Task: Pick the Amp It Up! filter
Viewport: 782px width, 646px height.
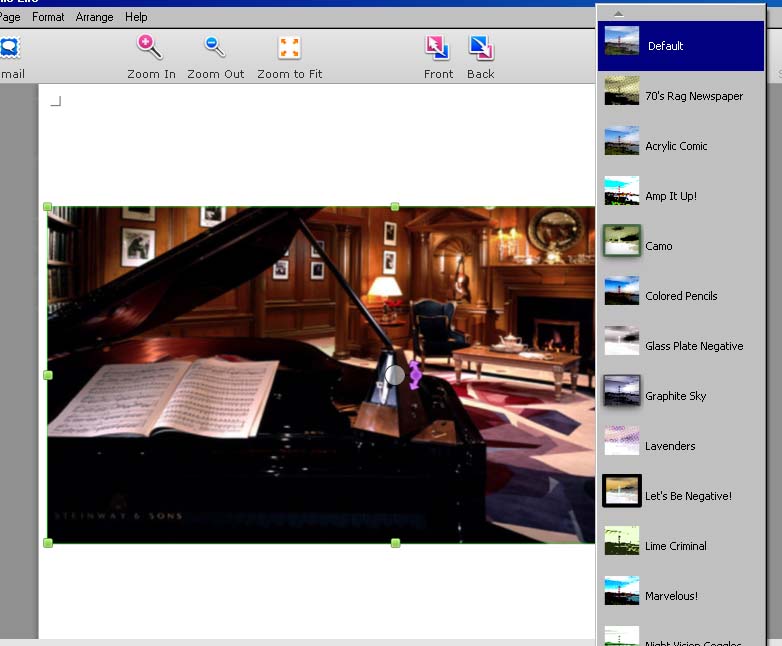Action: (680, 196)
